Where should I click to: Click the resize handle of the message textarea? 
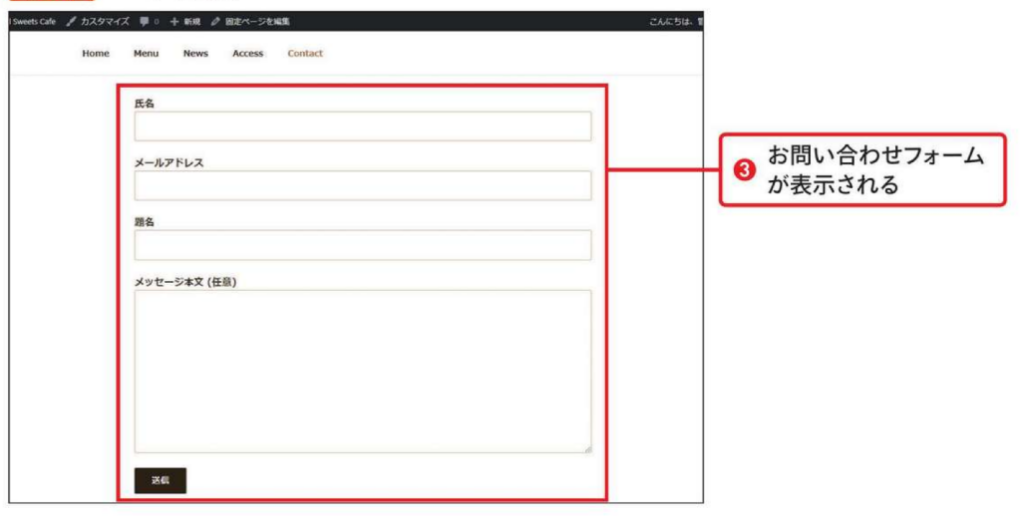click(587, 449)
